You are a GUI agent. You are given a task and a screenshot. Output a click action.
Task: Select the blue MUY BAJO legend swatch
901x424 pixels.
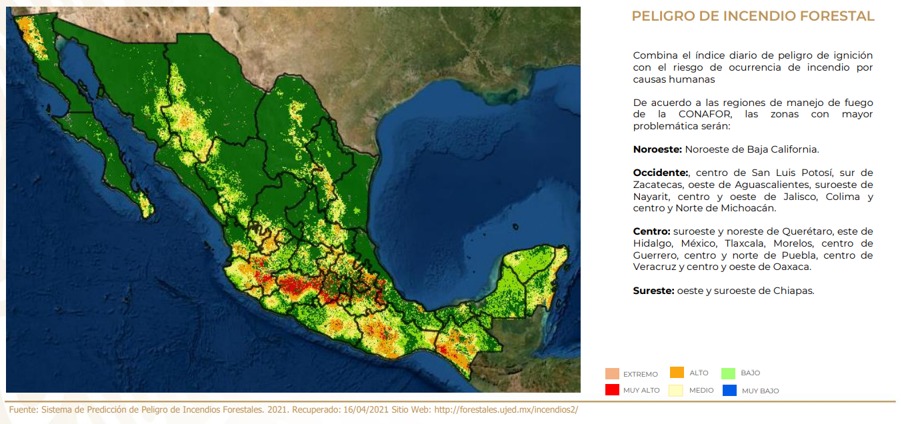(x=728, y=390)
